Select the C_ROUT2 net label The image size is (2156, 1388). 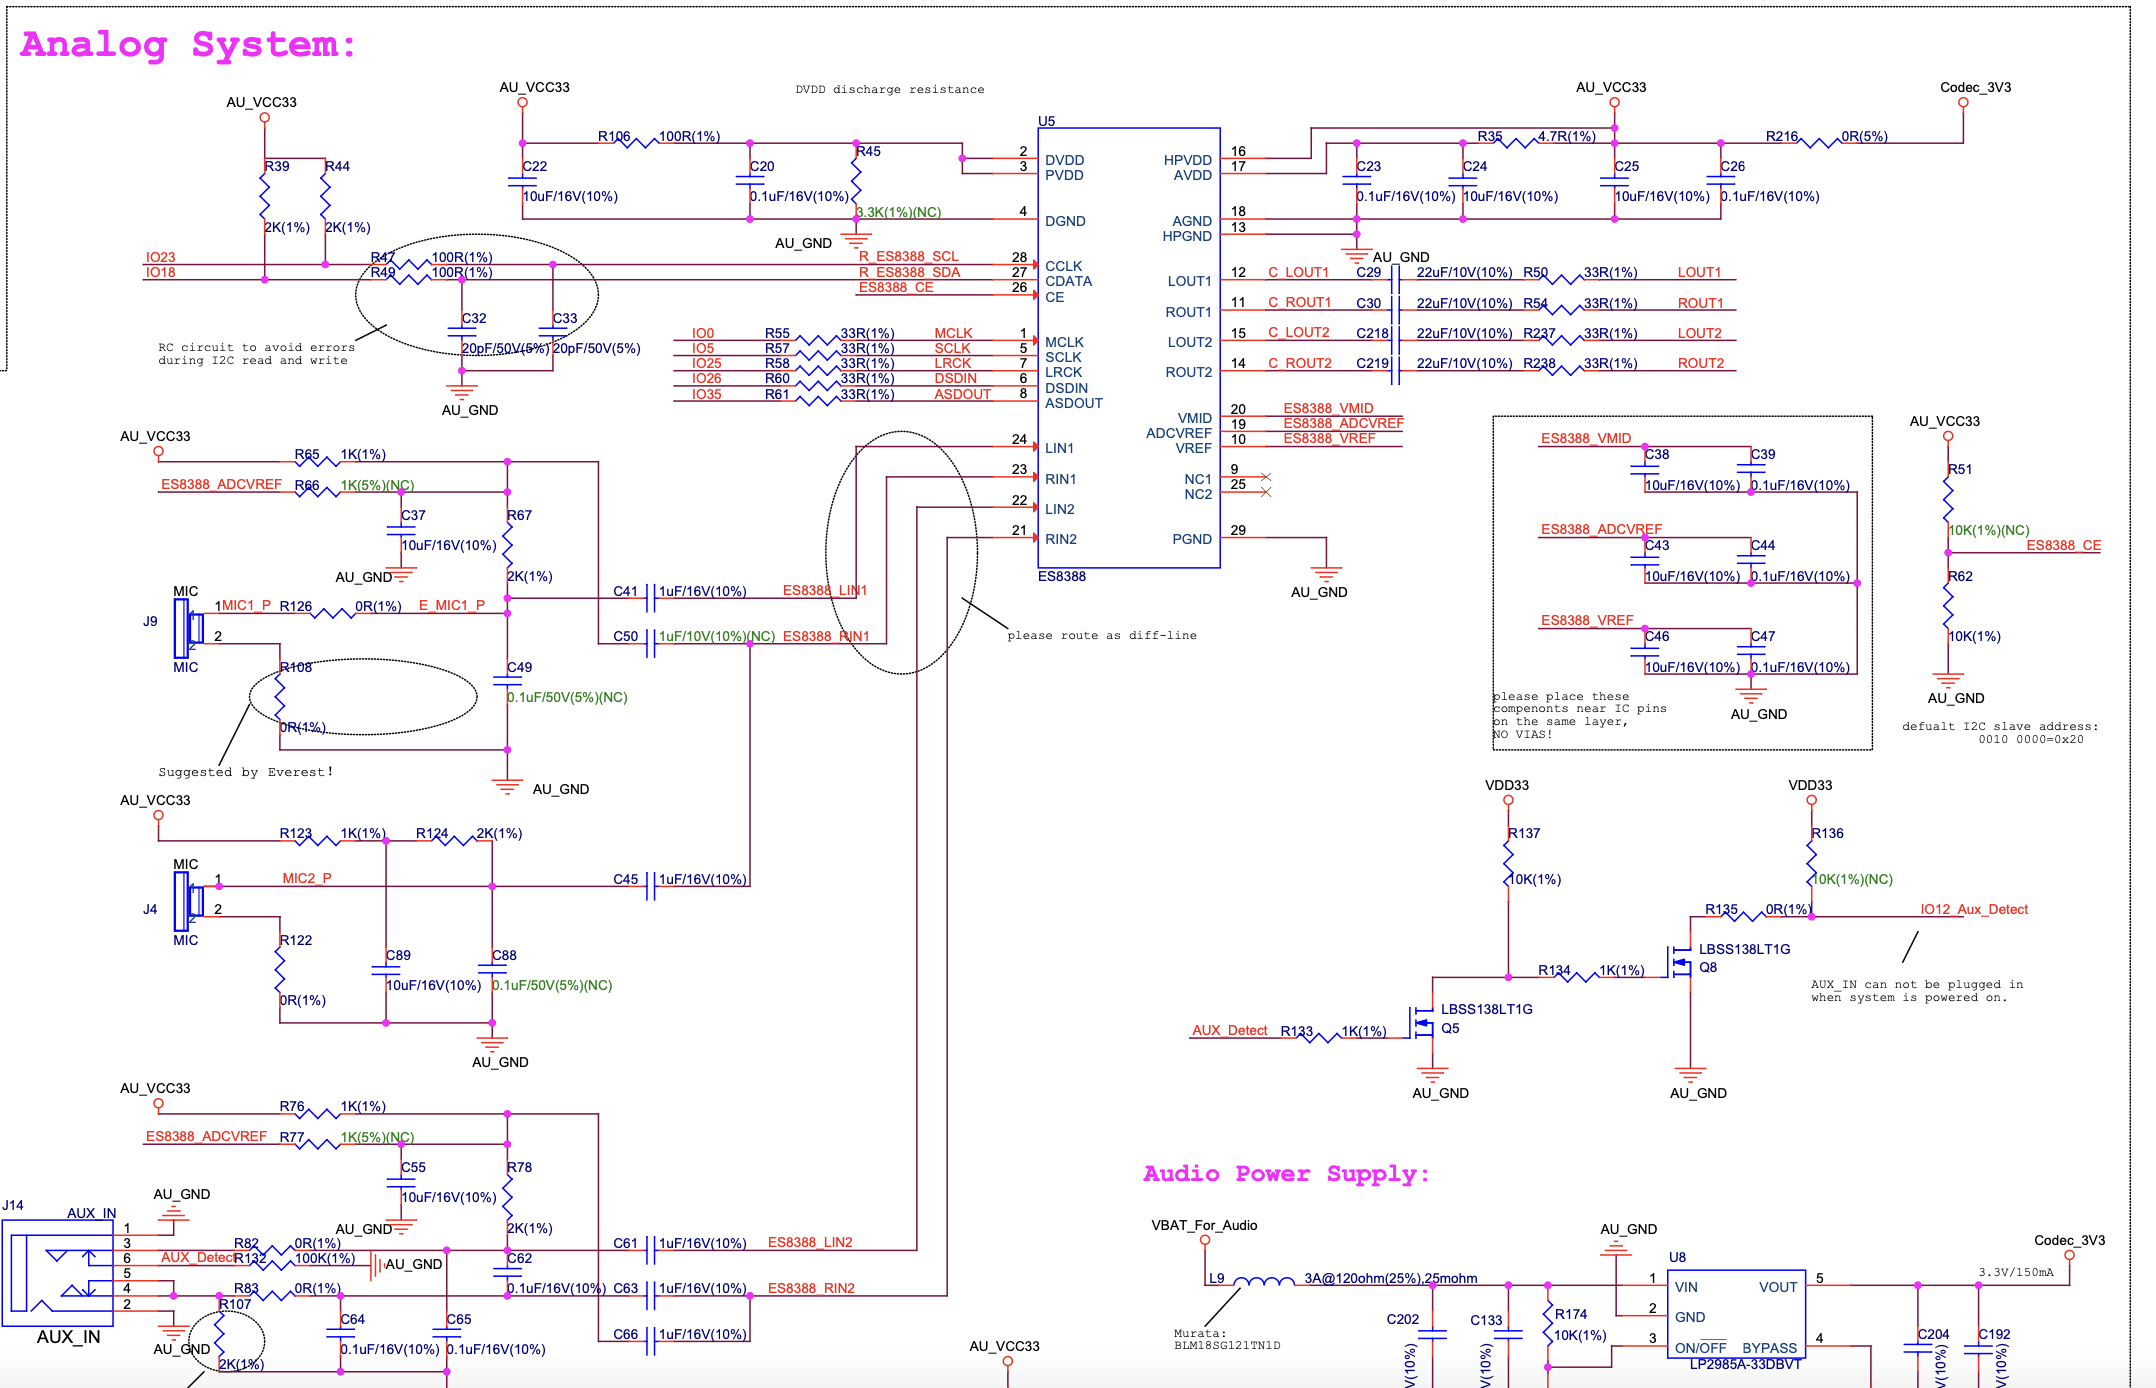coord(1300,363)
